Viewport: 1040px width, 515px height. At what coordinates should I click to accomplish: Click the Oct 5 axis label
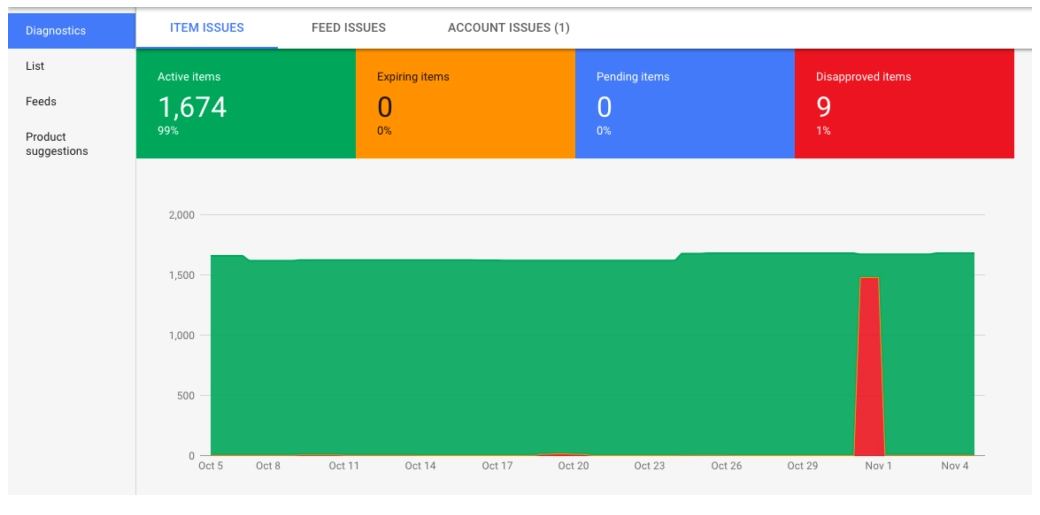click(x=211, y=466)
